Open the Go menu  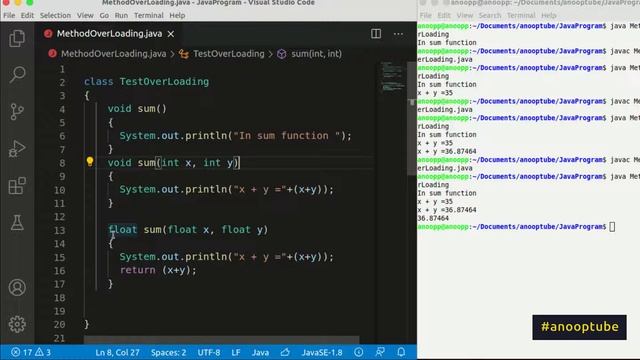(104, 16)
